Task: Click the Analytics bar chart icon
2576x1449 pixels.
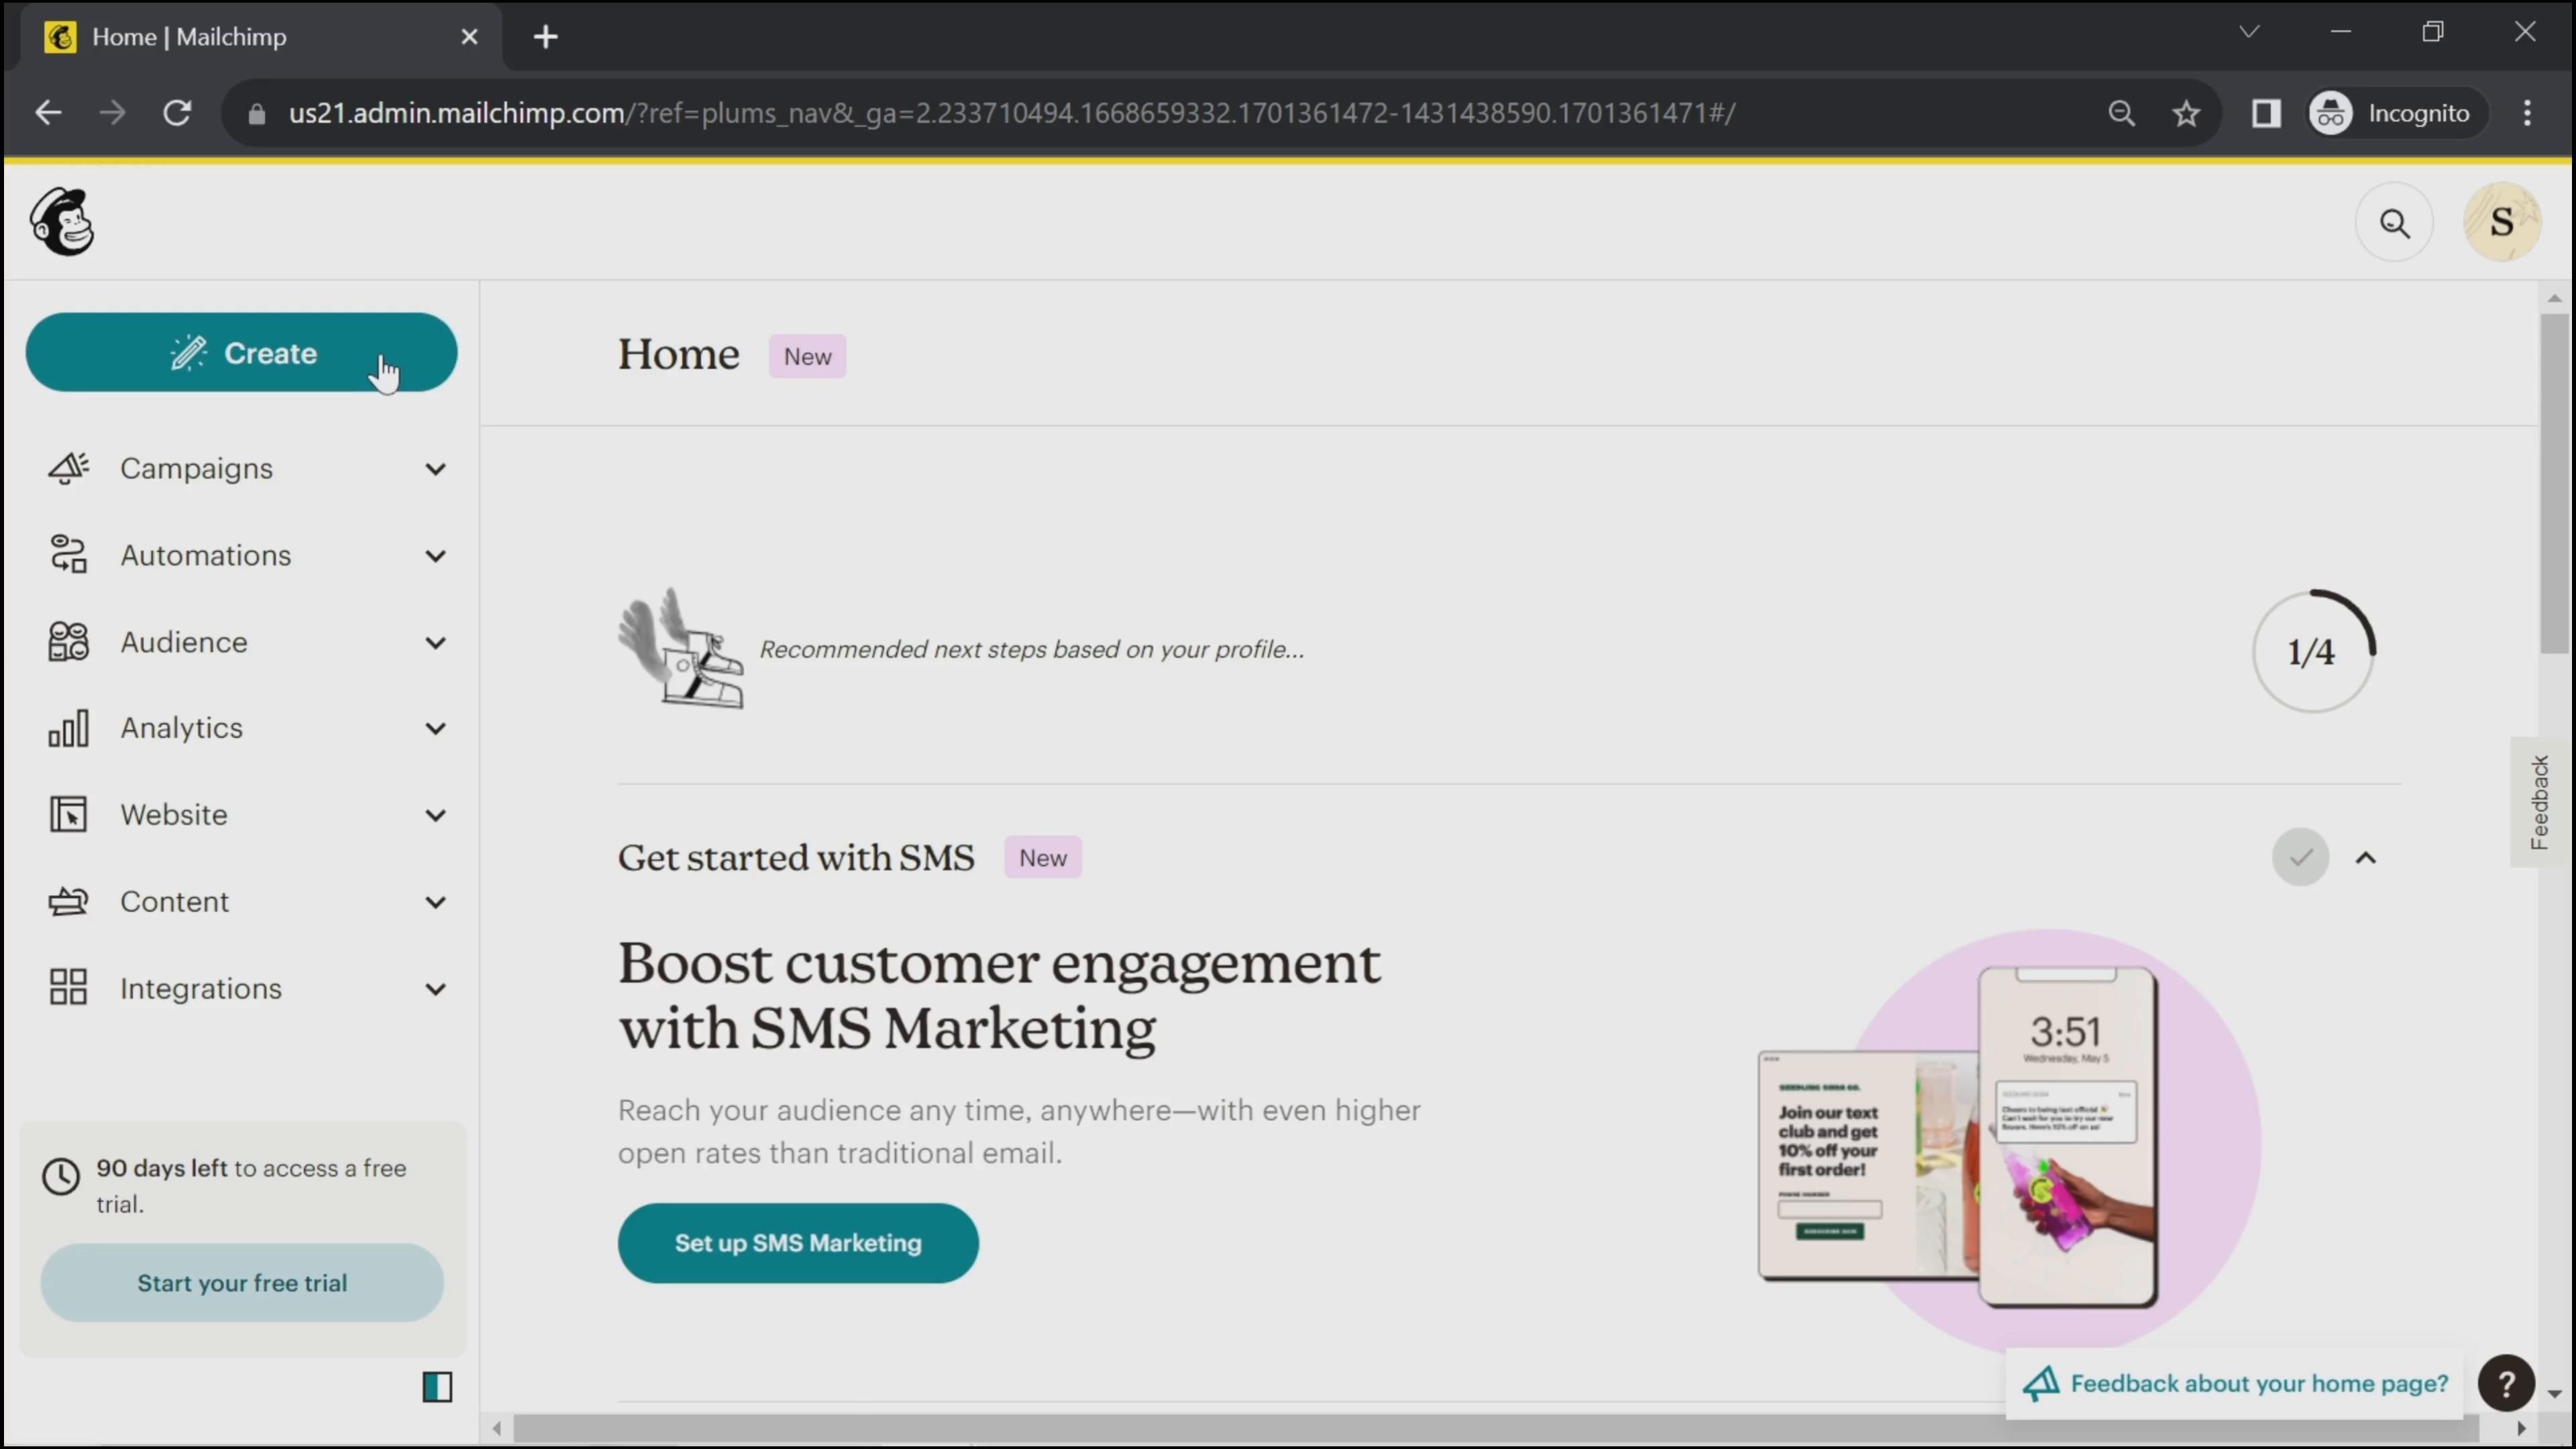Action: coord(68,728)
